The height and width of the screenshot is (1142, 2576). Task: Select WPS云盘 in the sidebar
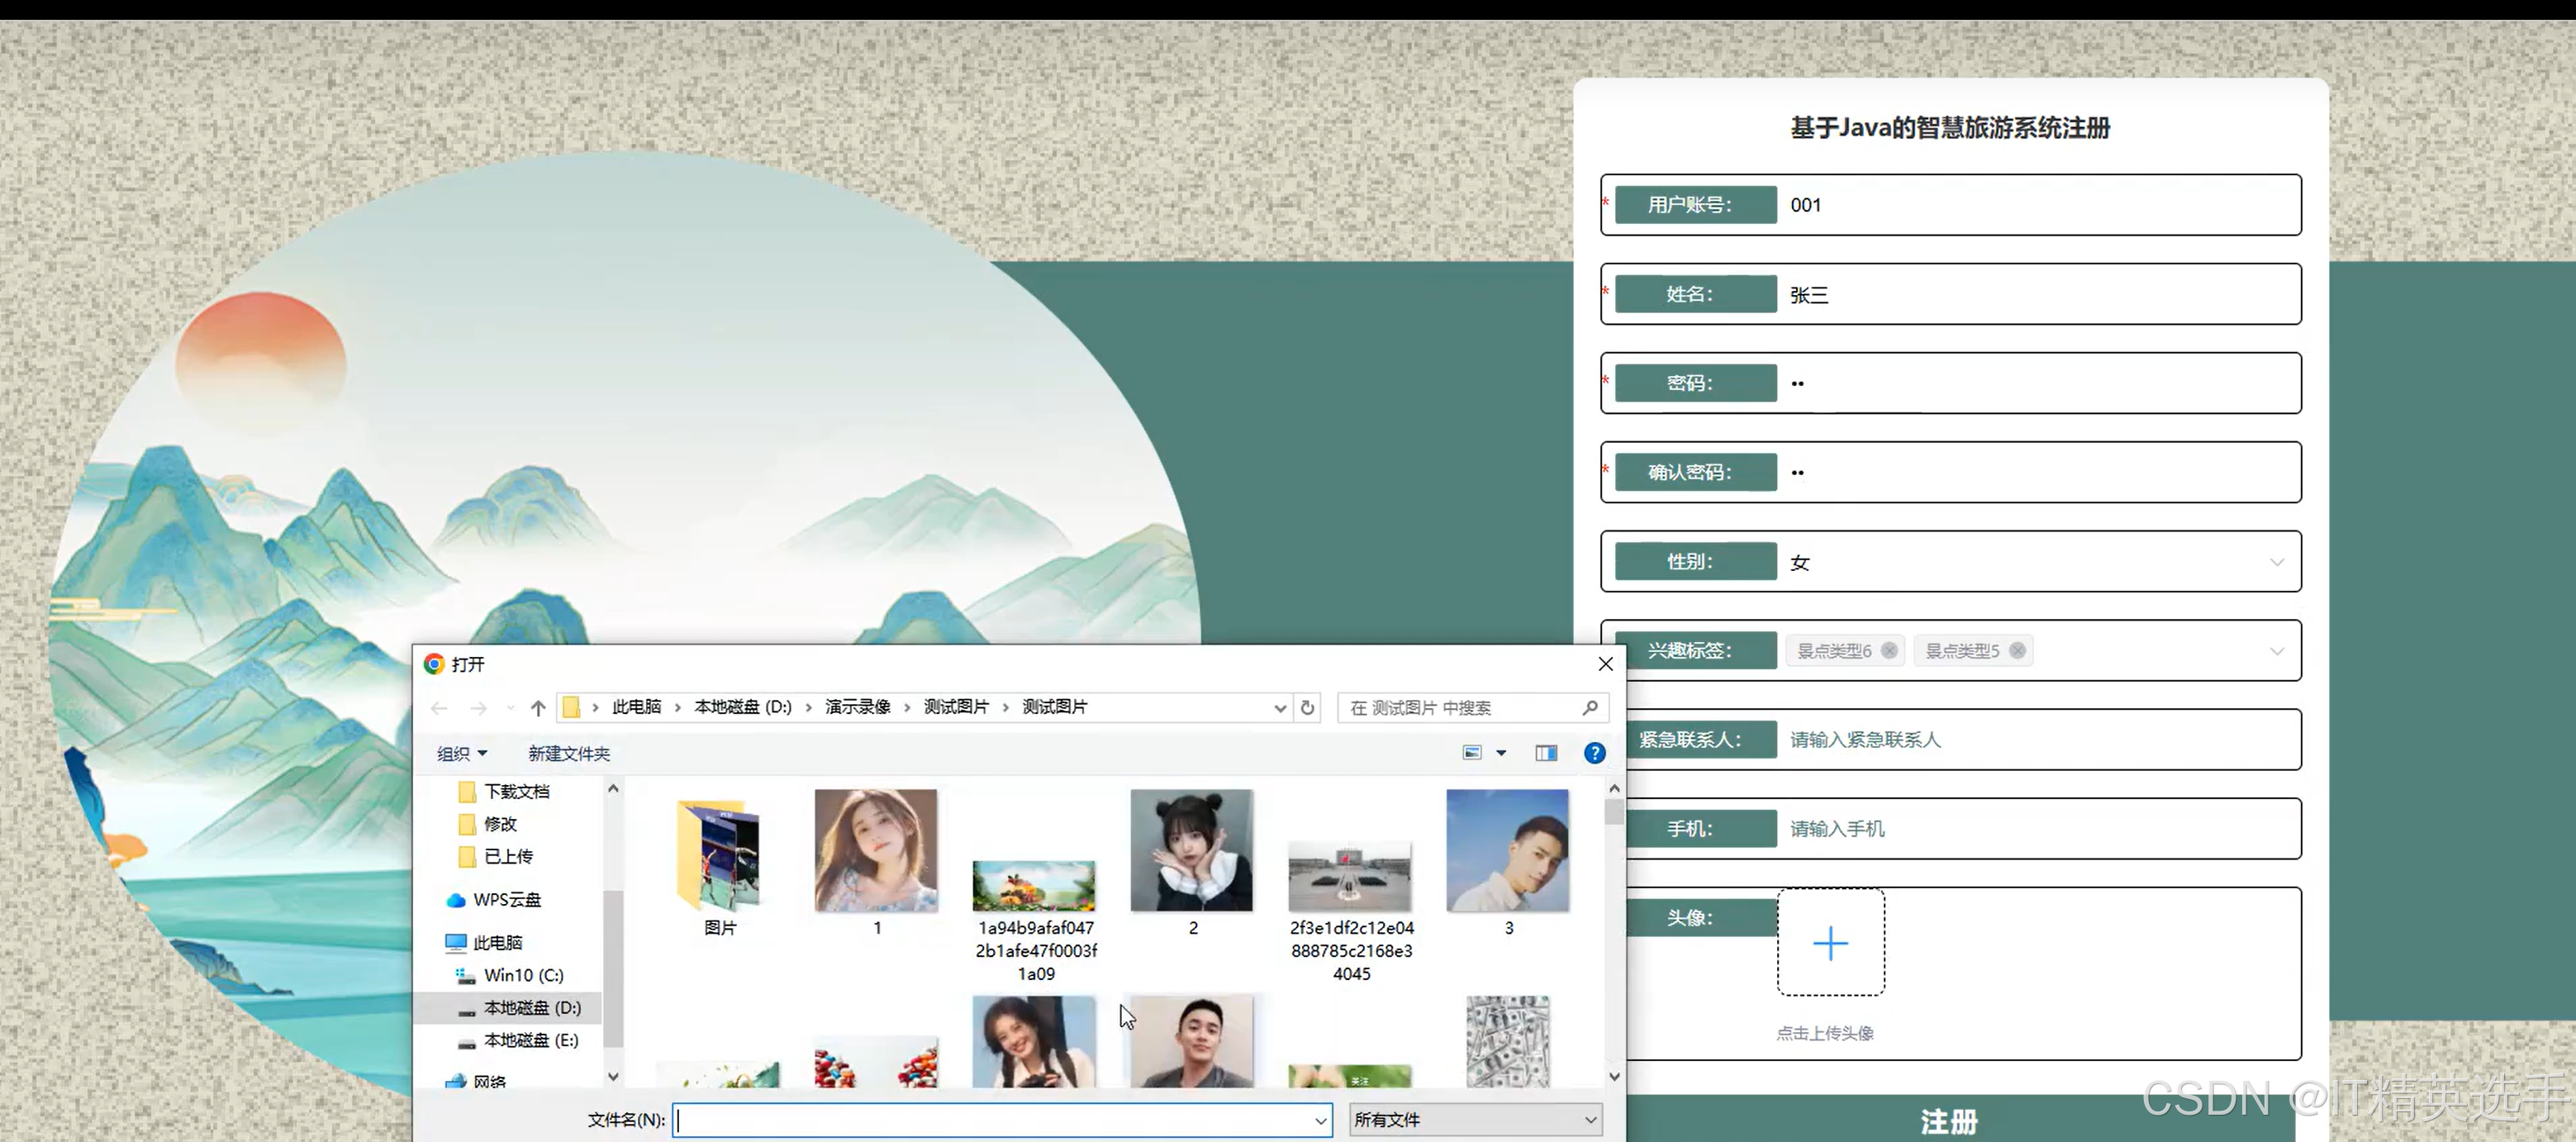point(504,899)
